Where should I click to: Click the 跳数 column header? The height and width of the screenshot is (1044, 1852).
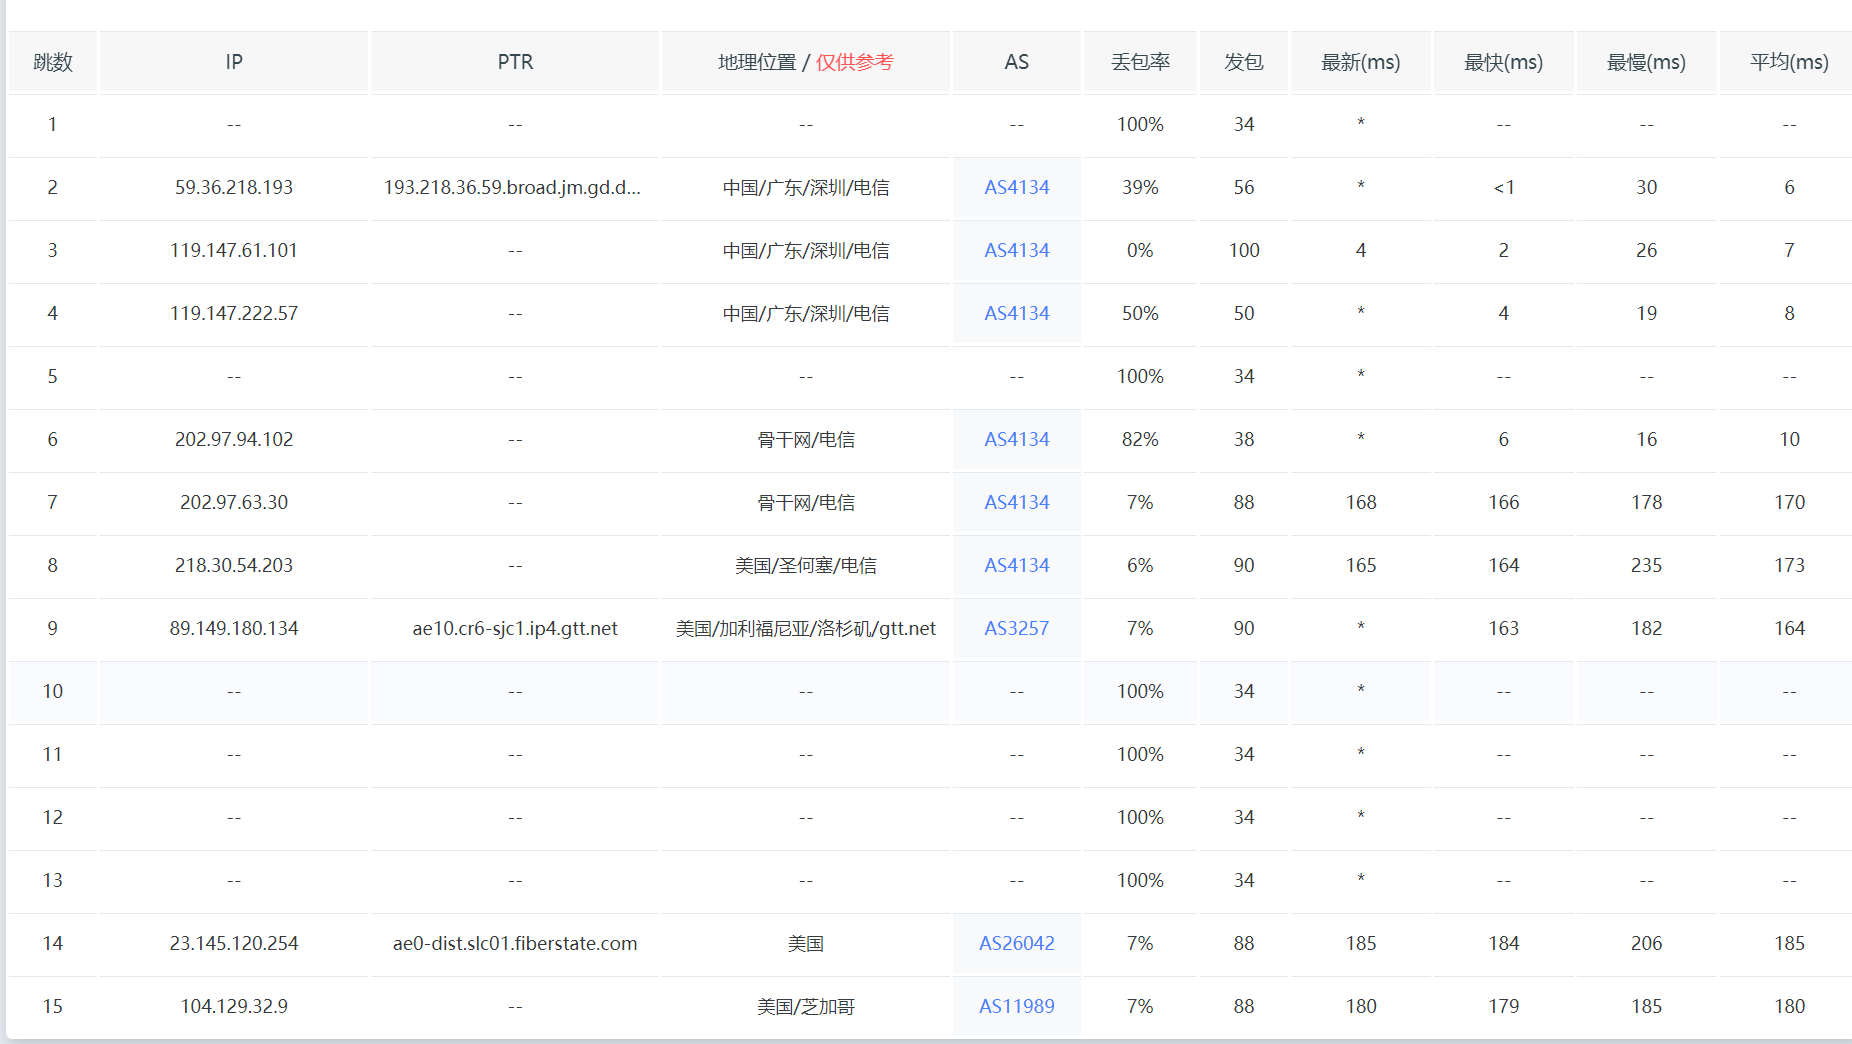(53, 62)
